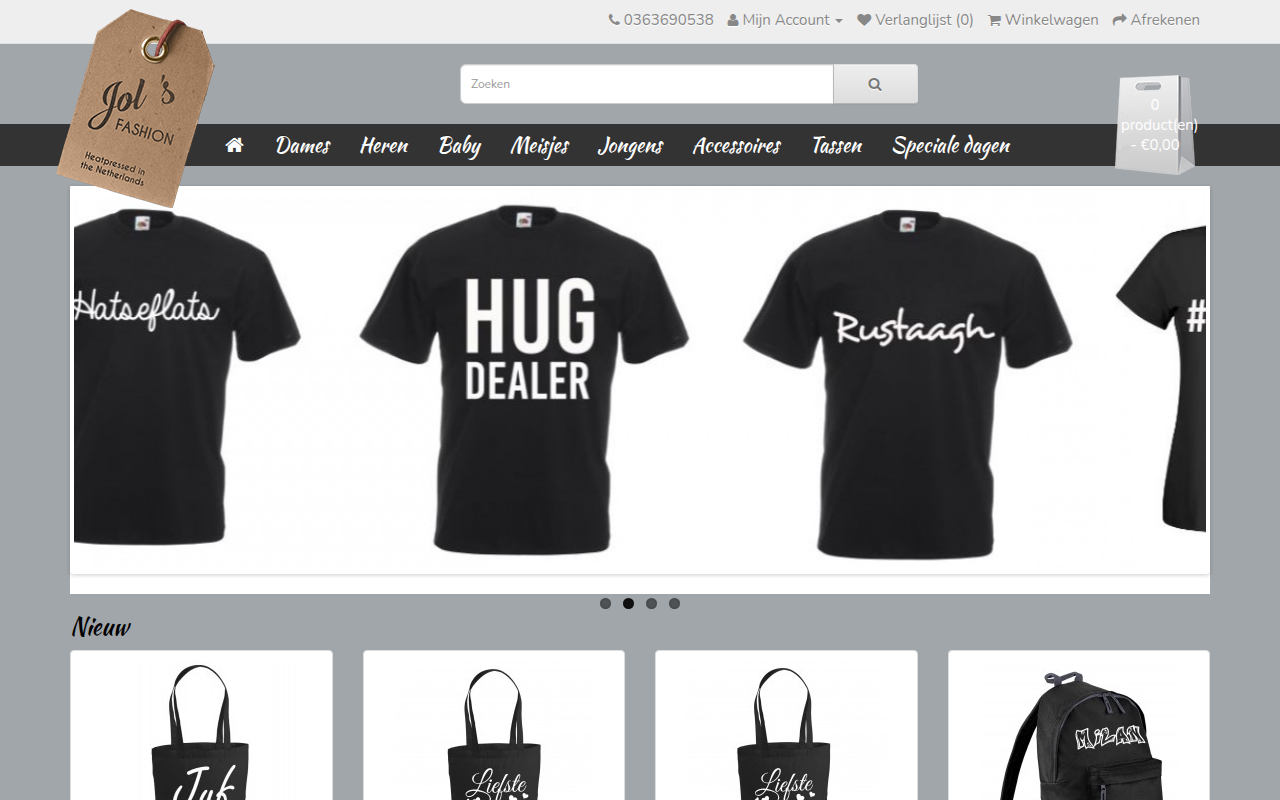Click the Hatseflats t-shirt in slider
The width and height of the screenshot is (1280, 800).
[187, 375]
